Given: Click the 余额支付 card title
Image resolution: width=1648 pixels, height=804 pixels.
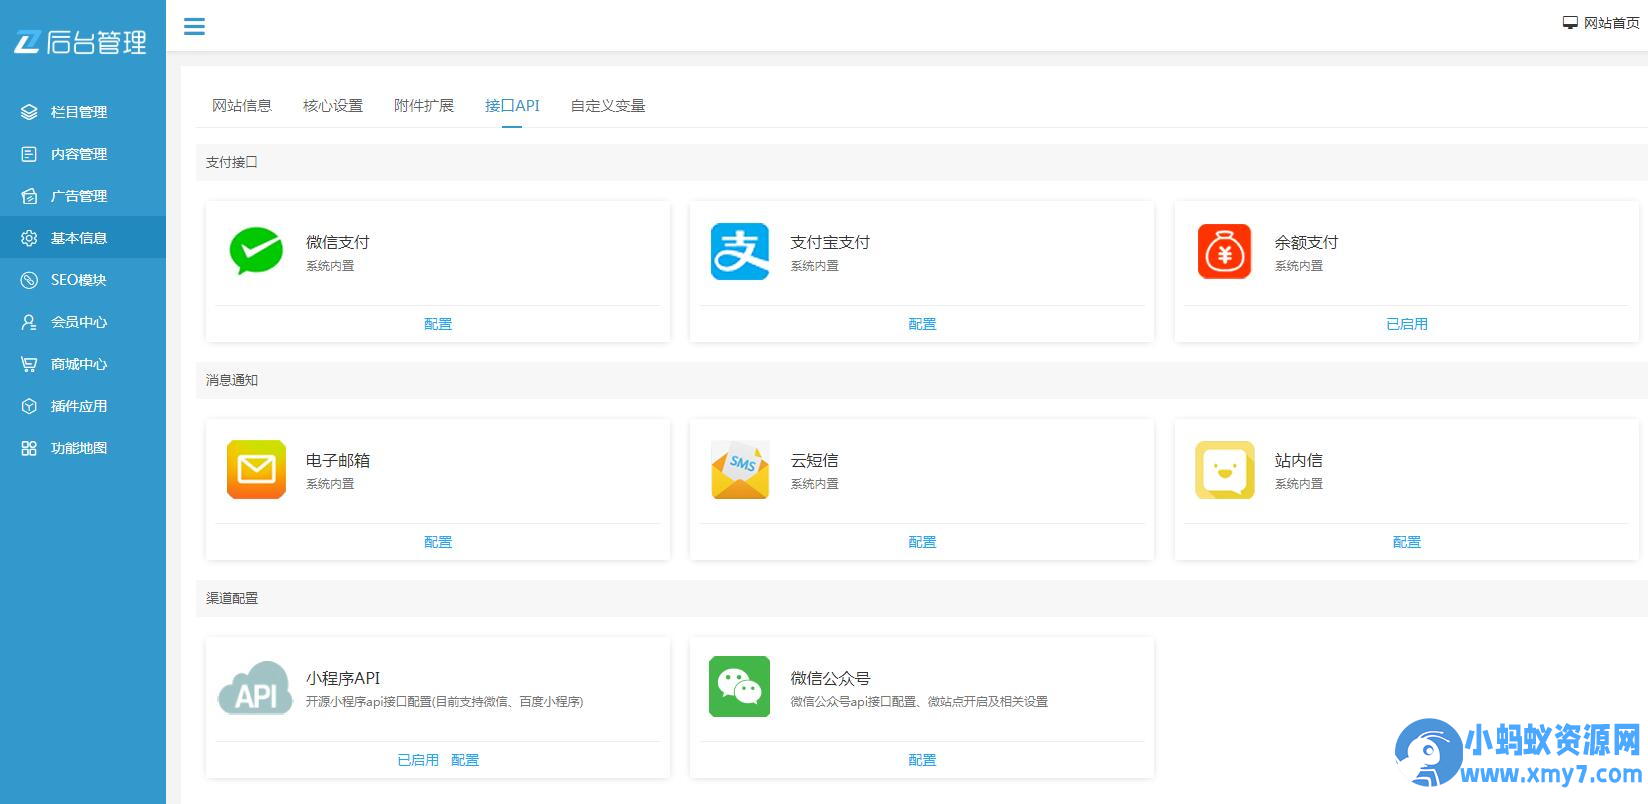Looking at the screenshot, I should 1306,242.
